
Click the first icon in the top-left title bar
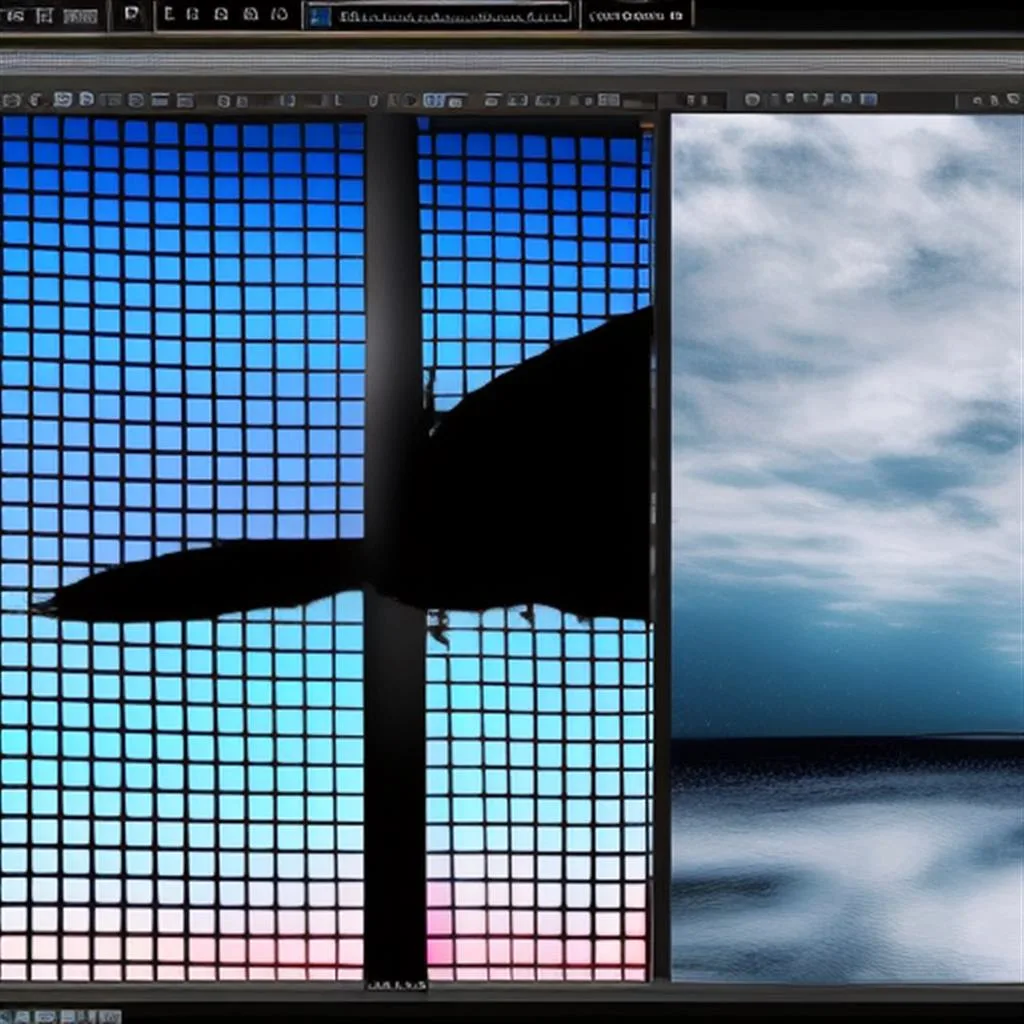click(x=14, y=15)
